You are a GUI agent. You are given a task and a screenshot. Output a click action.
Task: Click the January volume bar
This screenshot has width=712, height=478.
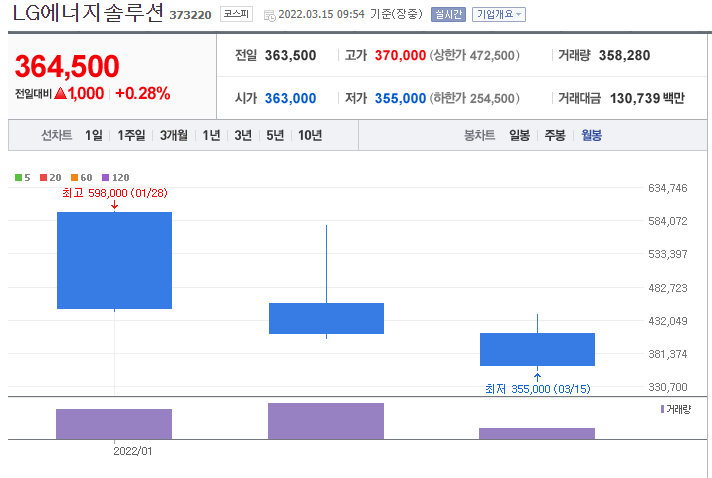(114, 424)
